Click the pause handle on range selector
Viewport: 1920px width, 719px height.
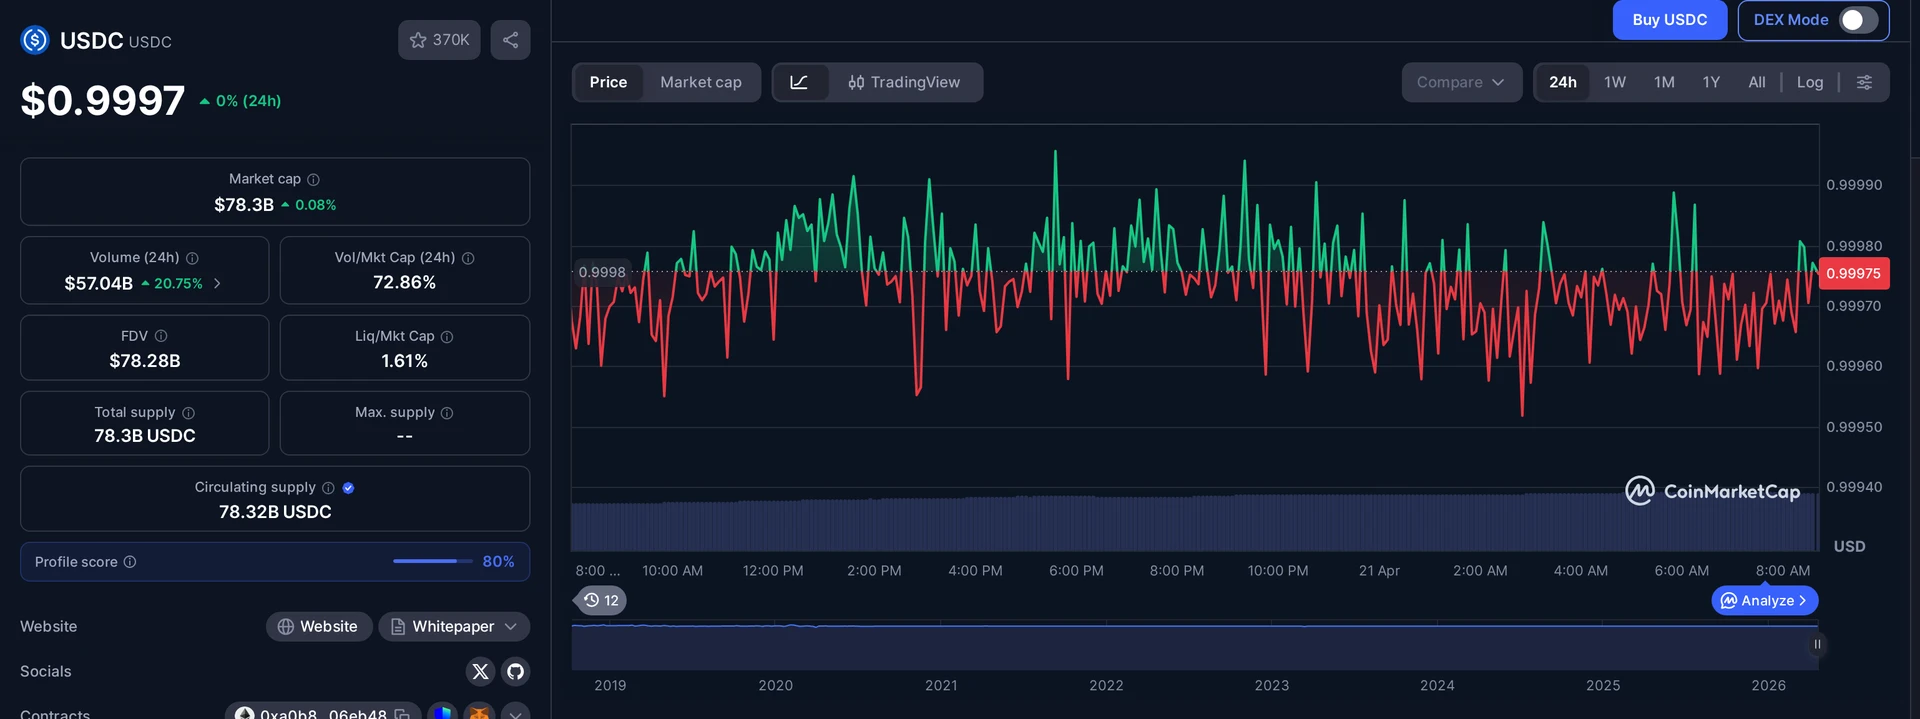(x=1817, y=644)
